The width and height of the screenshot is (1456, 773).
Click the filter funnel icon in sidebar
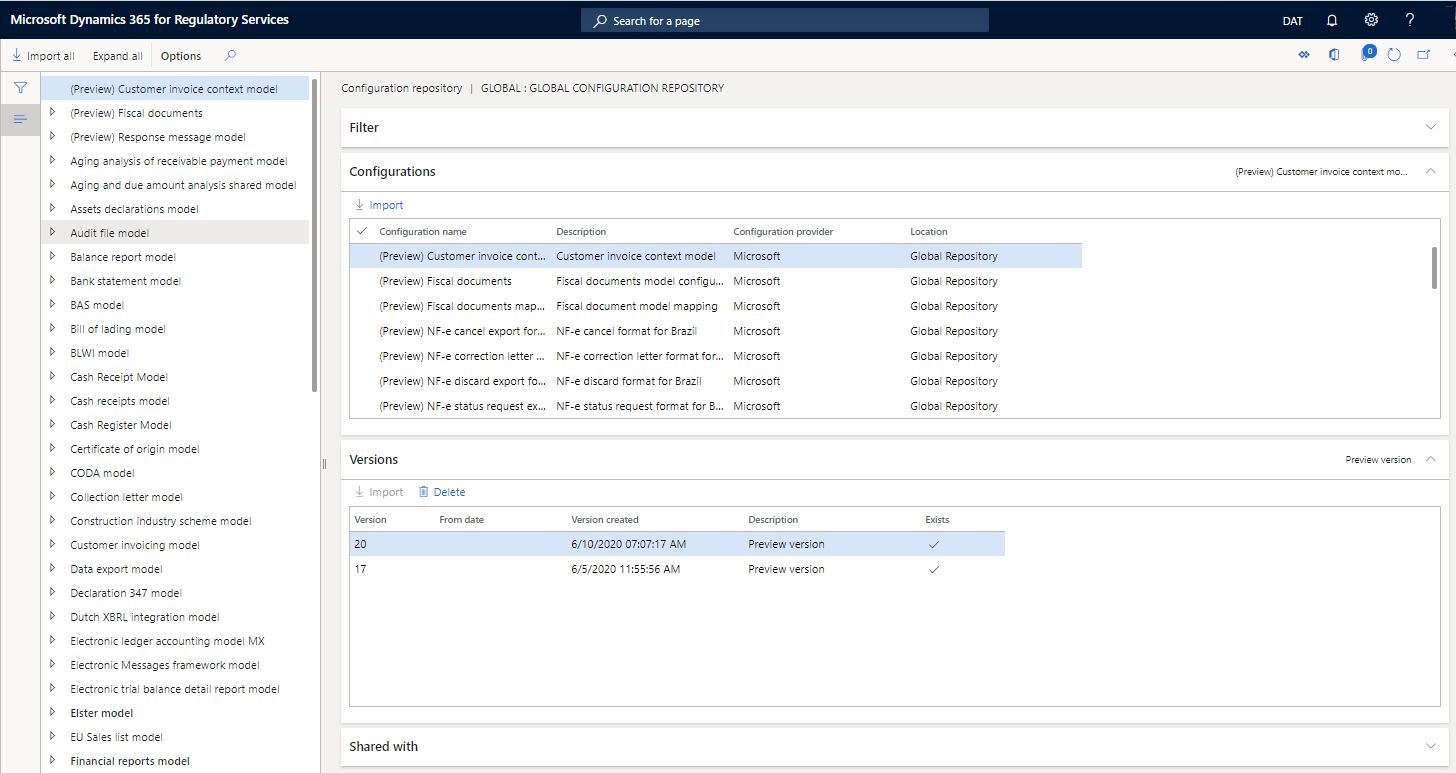tap(20, 87)
